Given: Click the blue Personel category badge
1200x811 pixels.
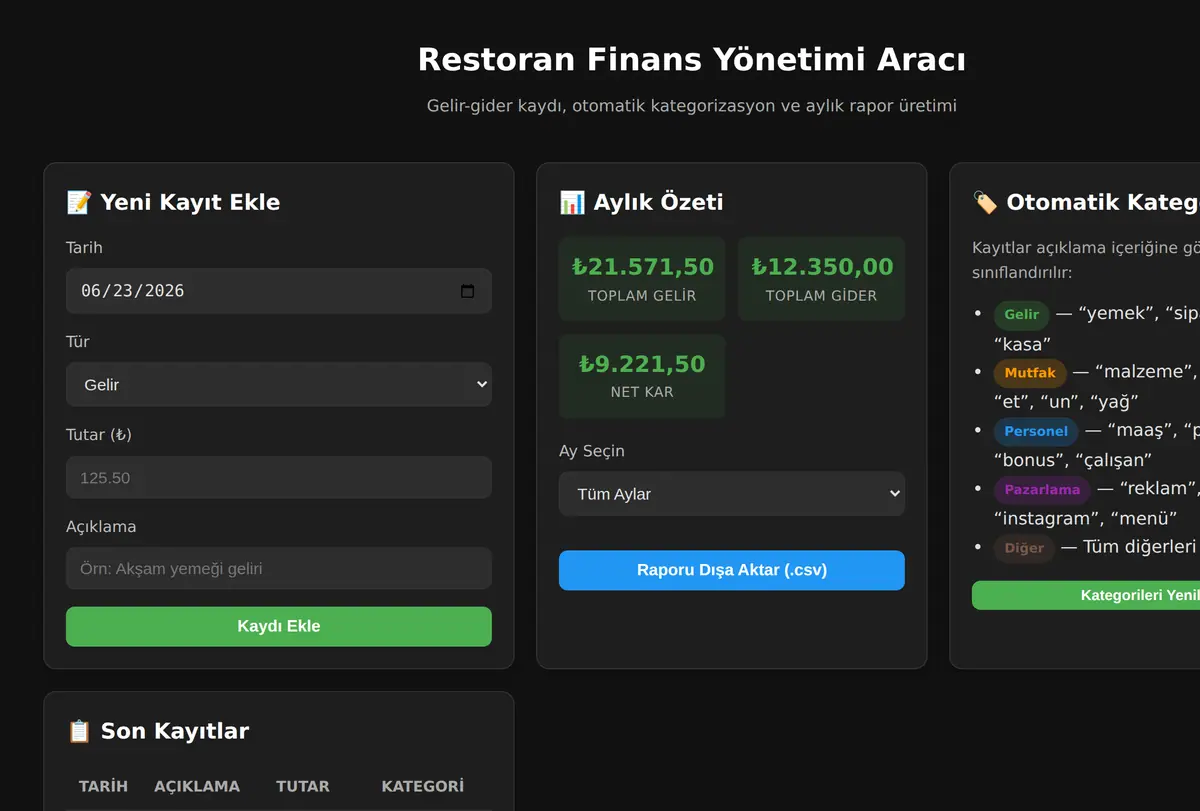Looking at the screenshot, I should (x=1036, y=431).
